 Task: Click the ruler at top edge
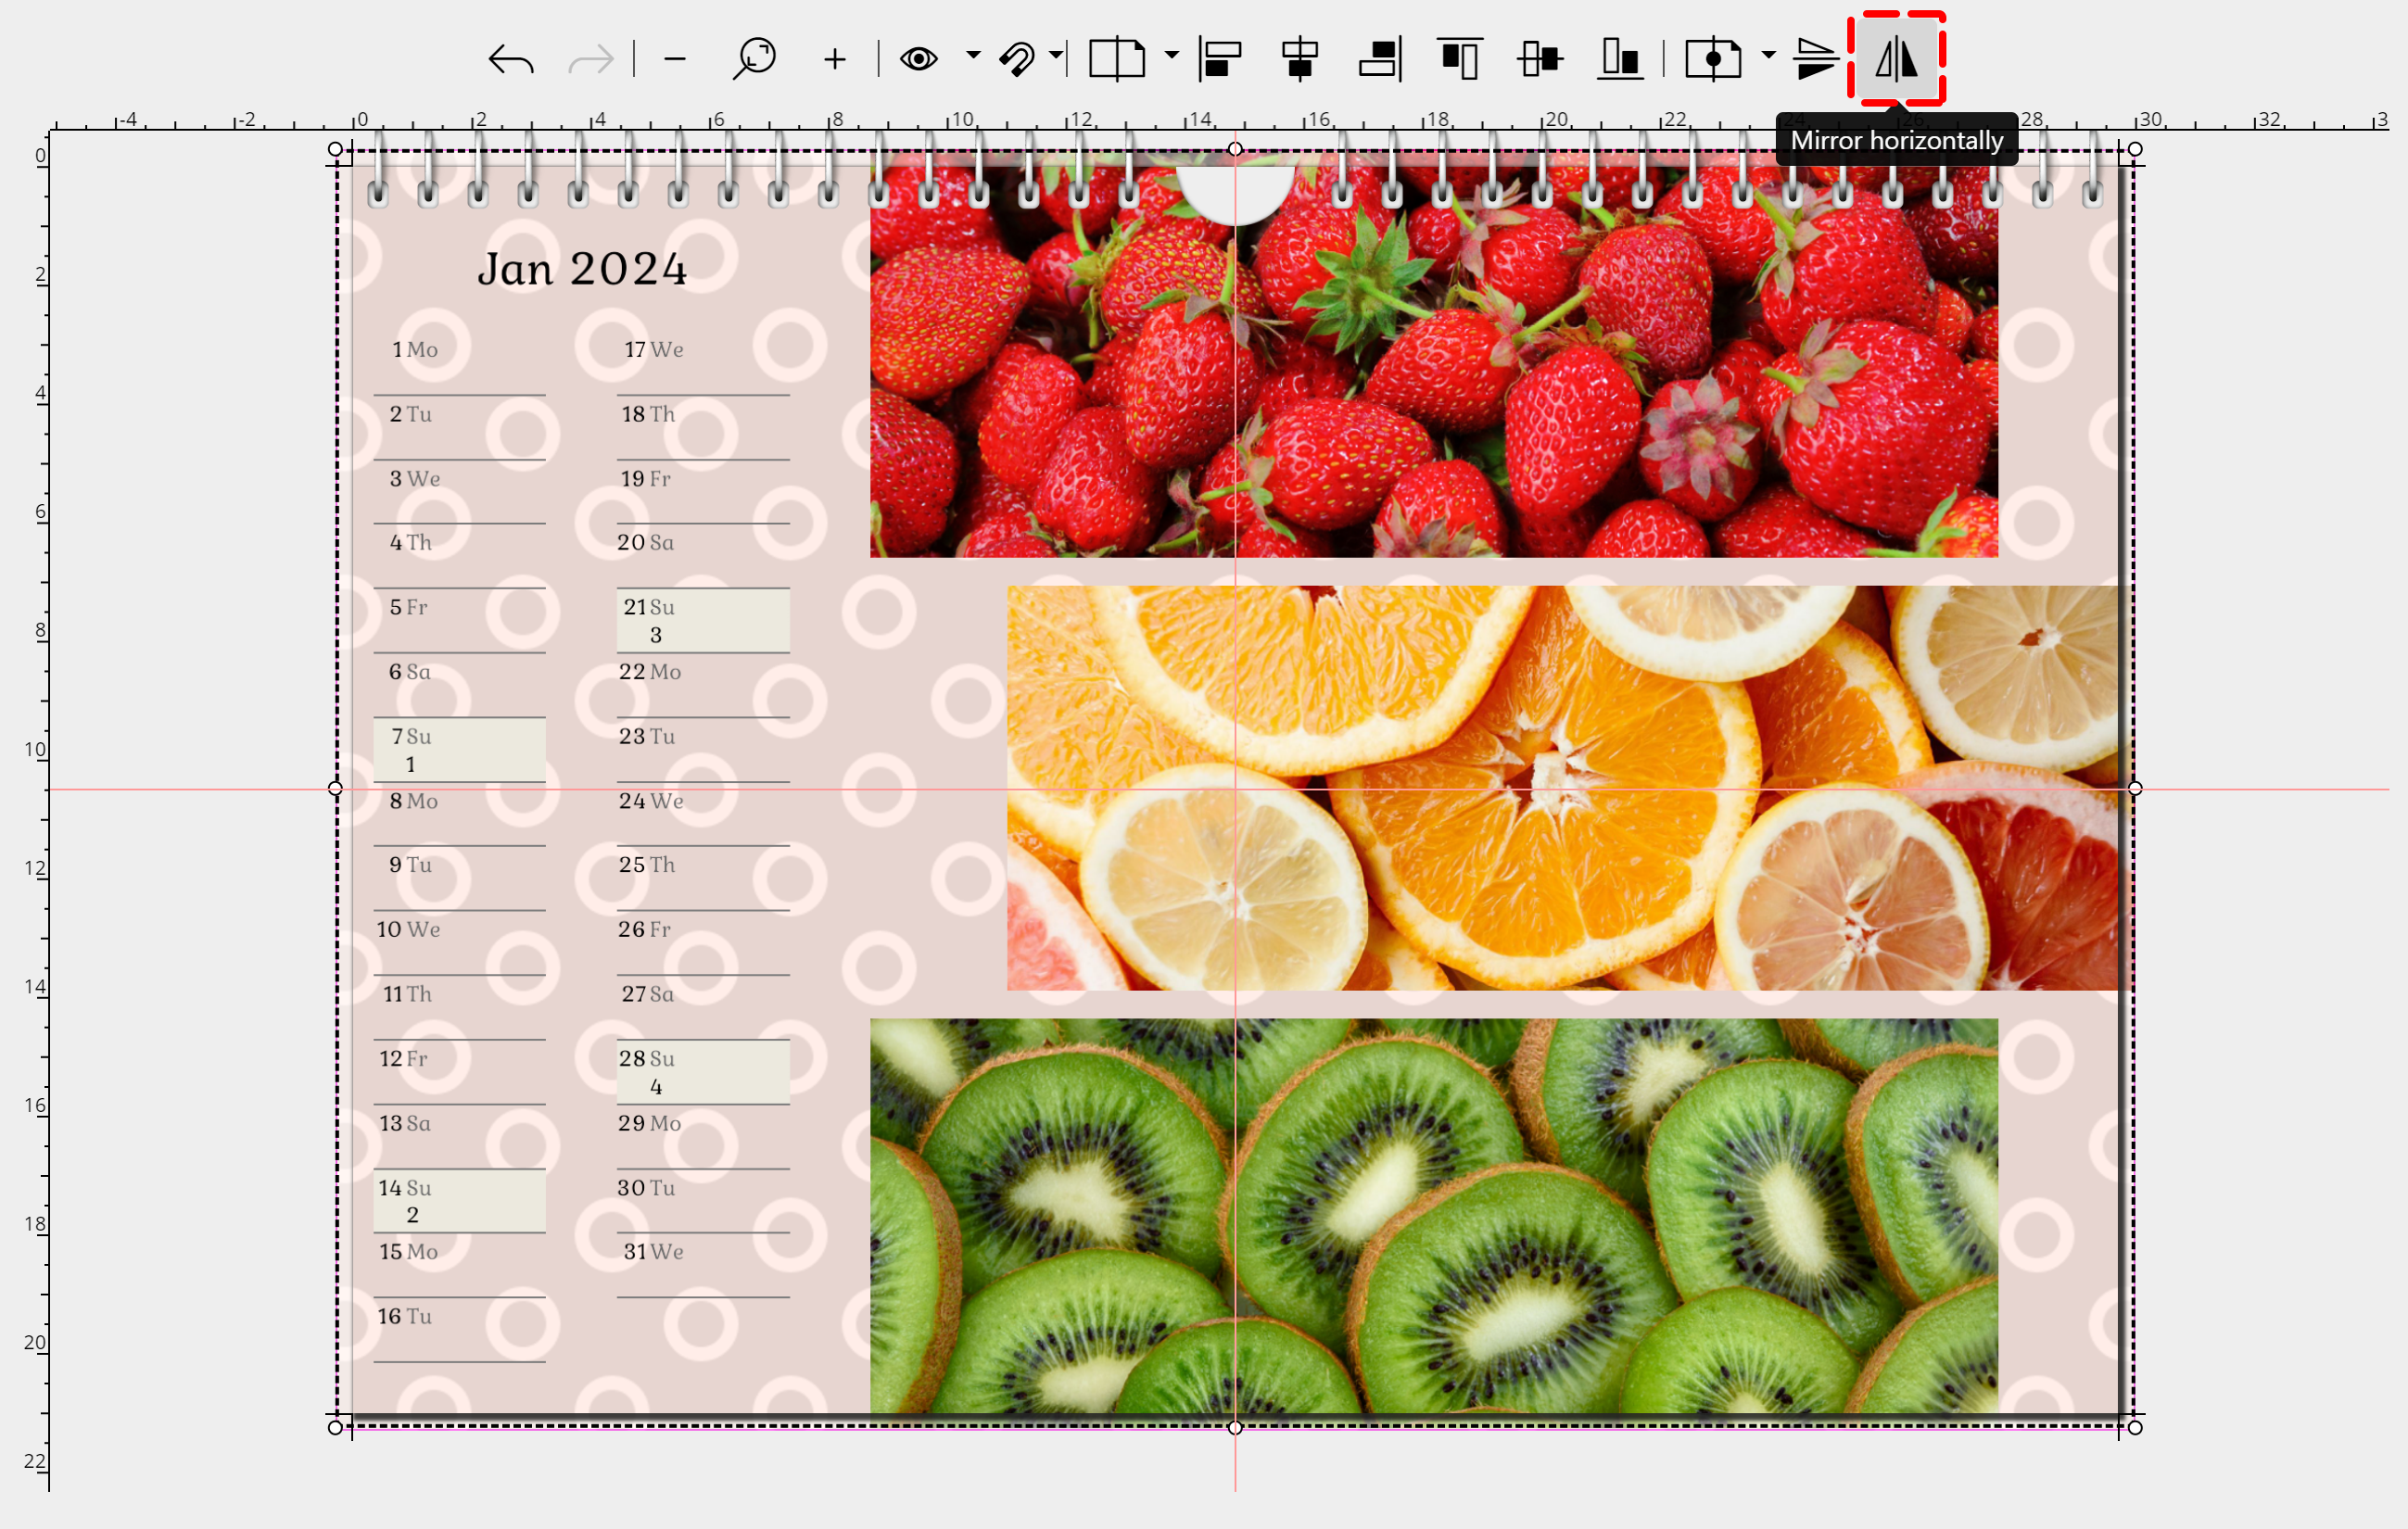tap(1204, 121)
